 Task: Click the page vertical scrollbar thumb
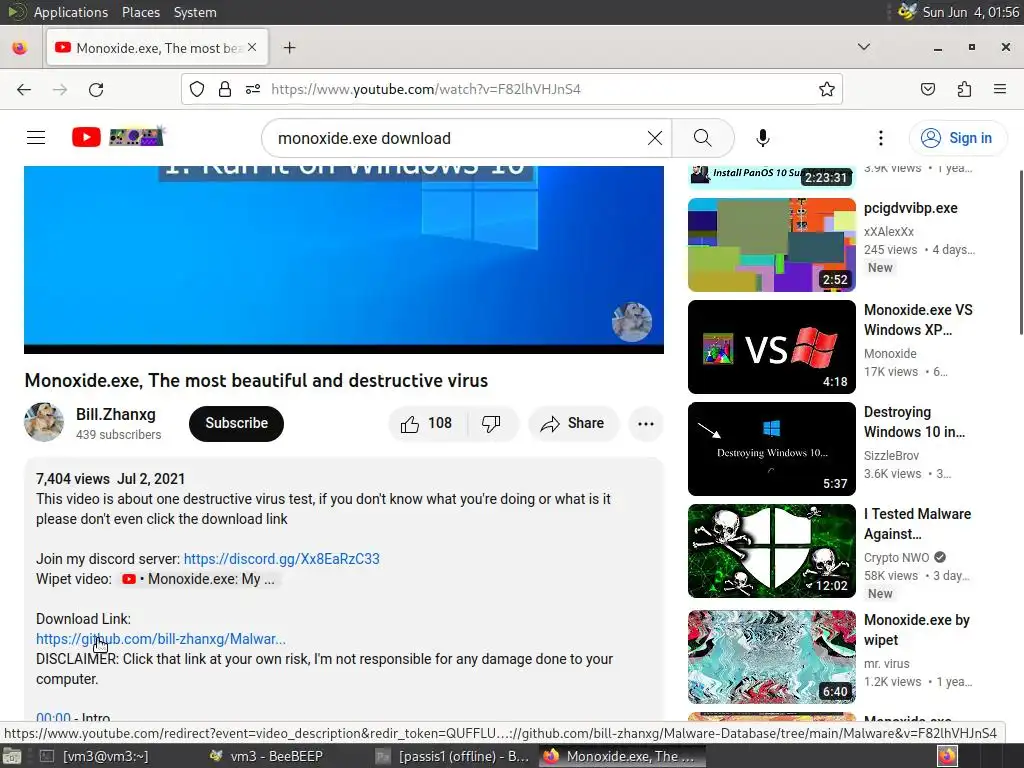(x=1021, y=251)
